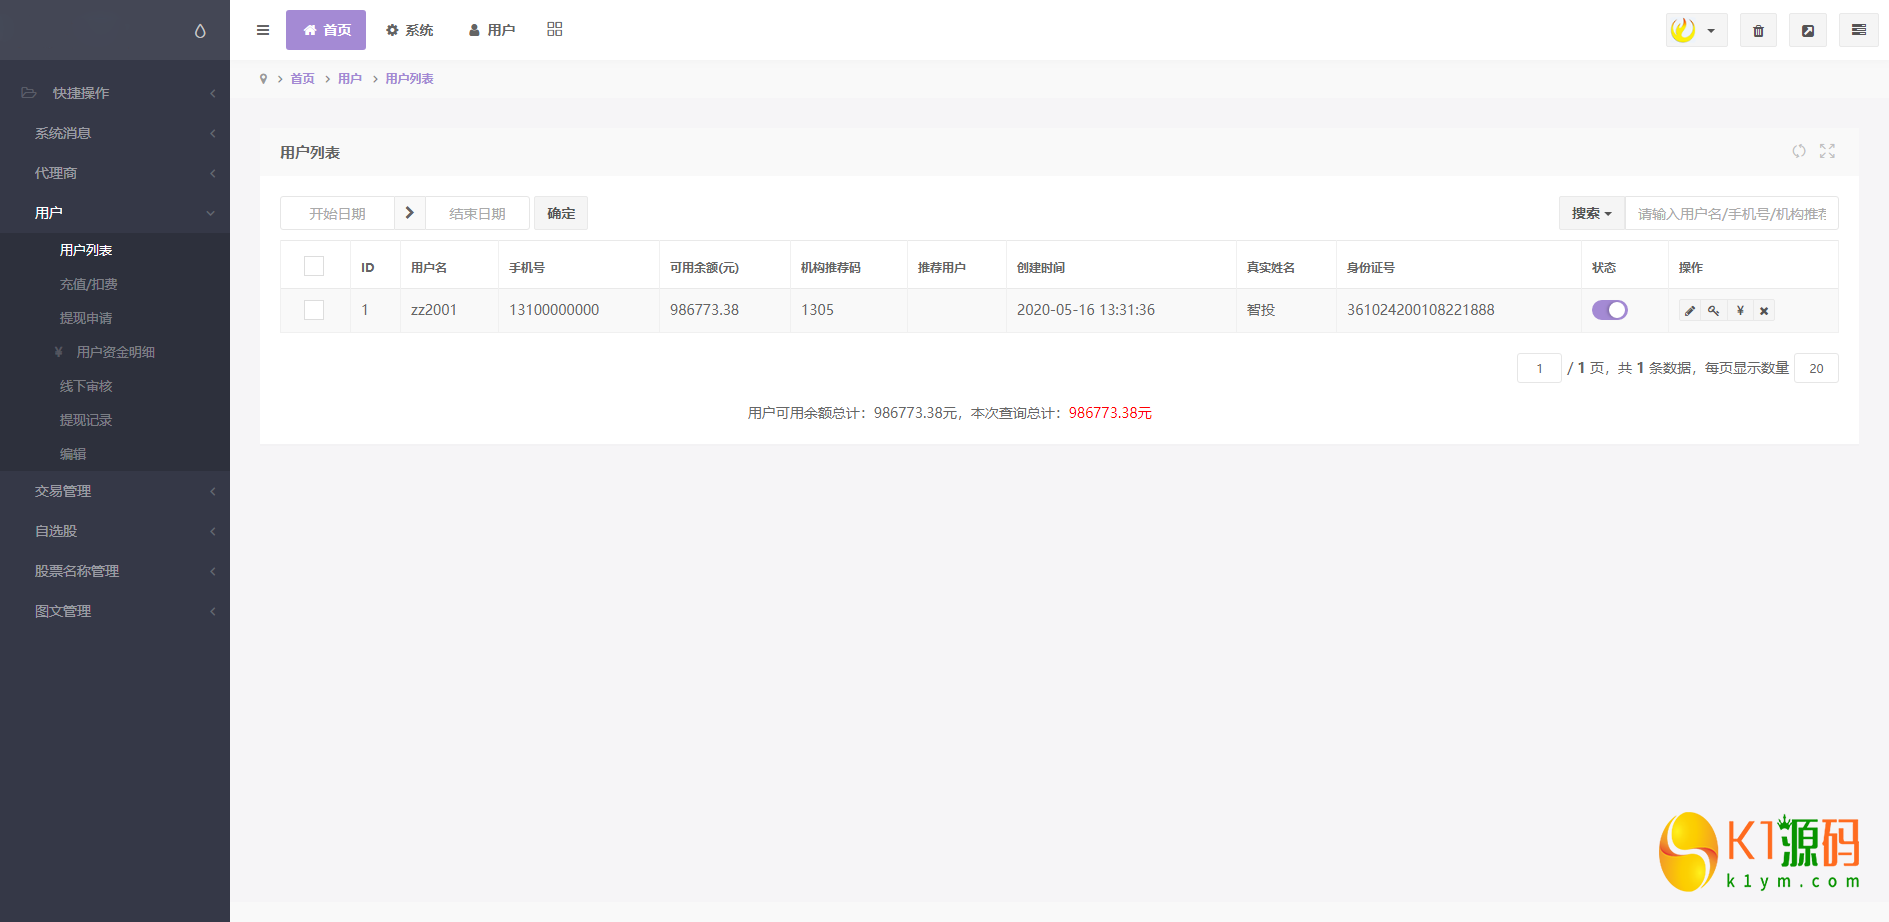Click the phone number 13100000000
This screenshot has width=1889, height=922.
554,310
